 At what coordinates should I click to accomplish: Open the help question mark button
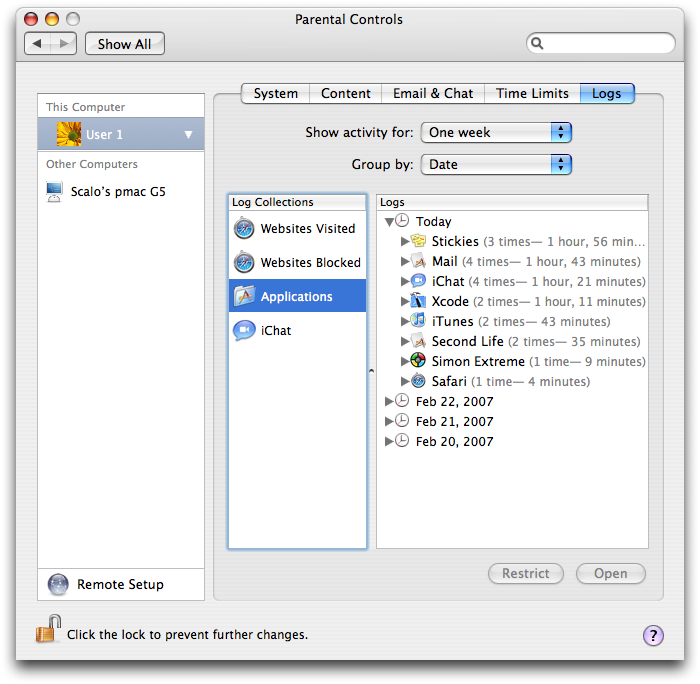(x=653, y=635)
